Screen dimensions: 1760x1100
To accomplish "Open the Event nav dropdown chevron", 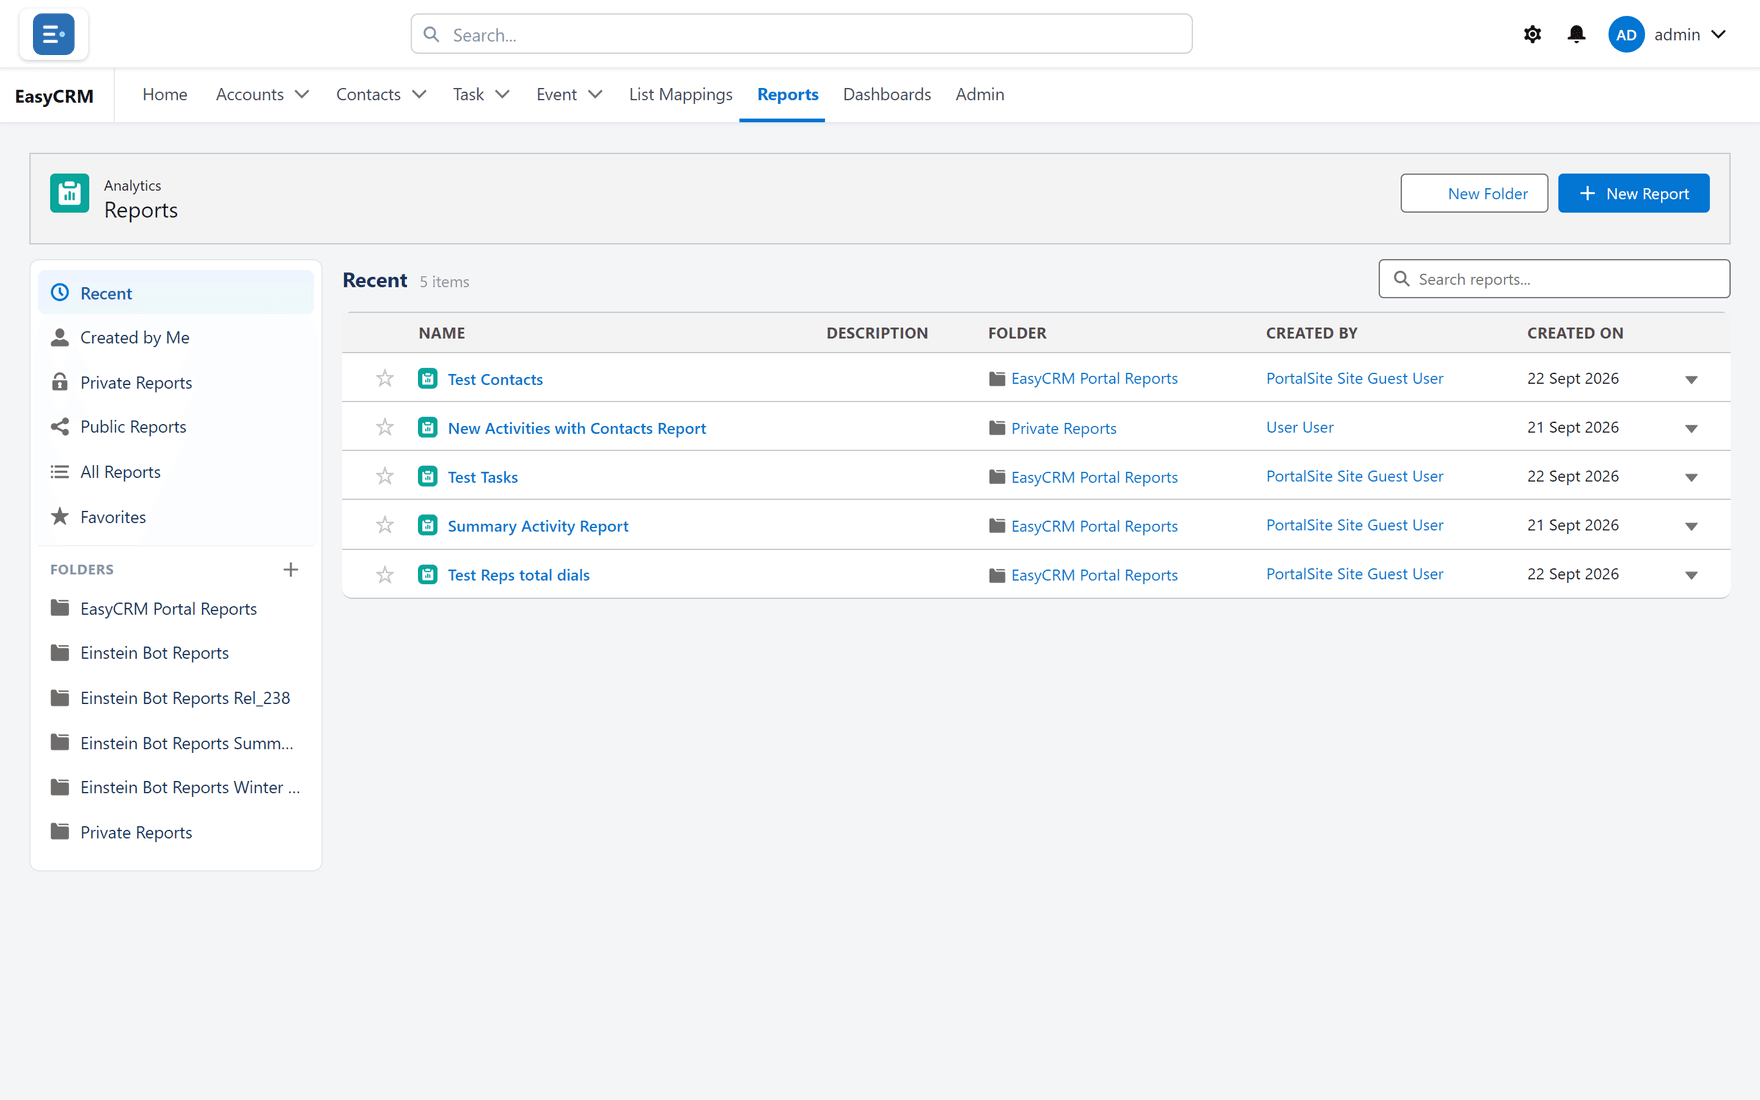I will point(595,94).
